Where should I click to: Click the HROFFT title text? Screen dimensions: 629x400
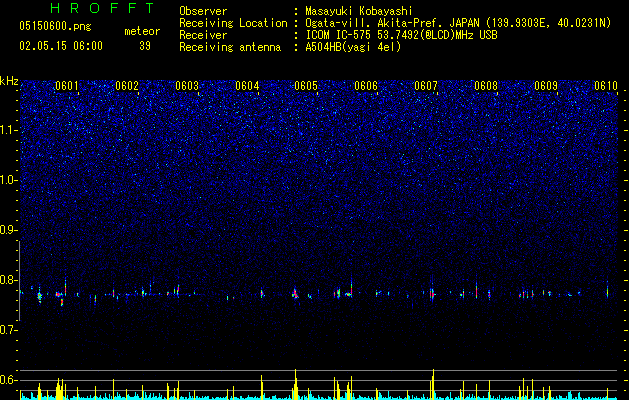[x=102, y=8]
